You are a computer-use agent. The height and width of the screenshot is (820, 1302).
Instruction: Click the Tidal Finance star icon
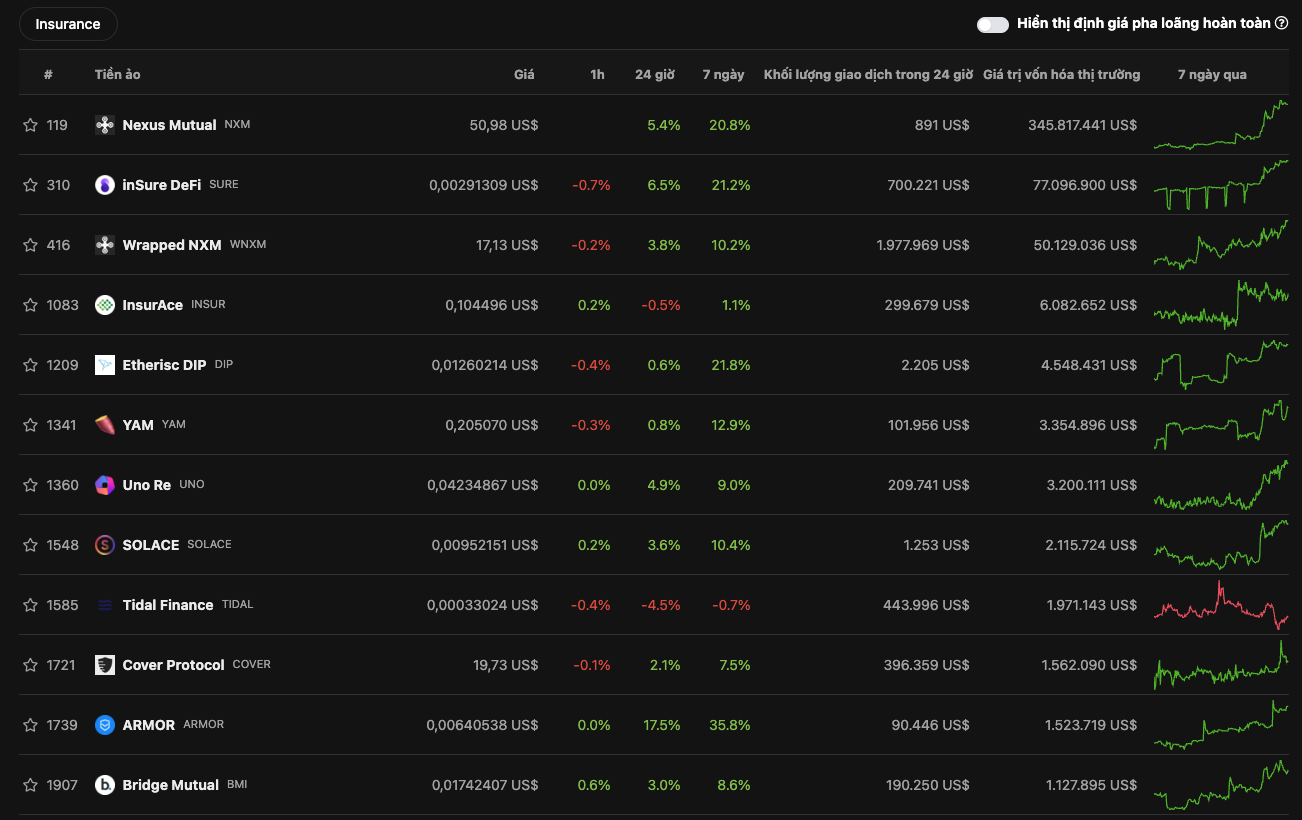(x=30, y=605)
